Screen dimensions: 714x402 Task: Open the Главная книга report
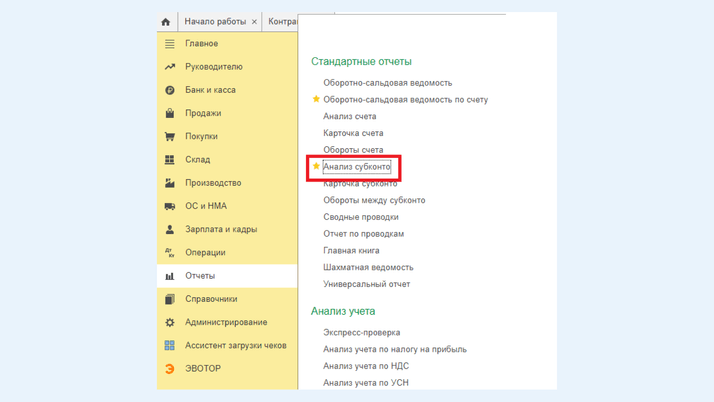point(351,251)
